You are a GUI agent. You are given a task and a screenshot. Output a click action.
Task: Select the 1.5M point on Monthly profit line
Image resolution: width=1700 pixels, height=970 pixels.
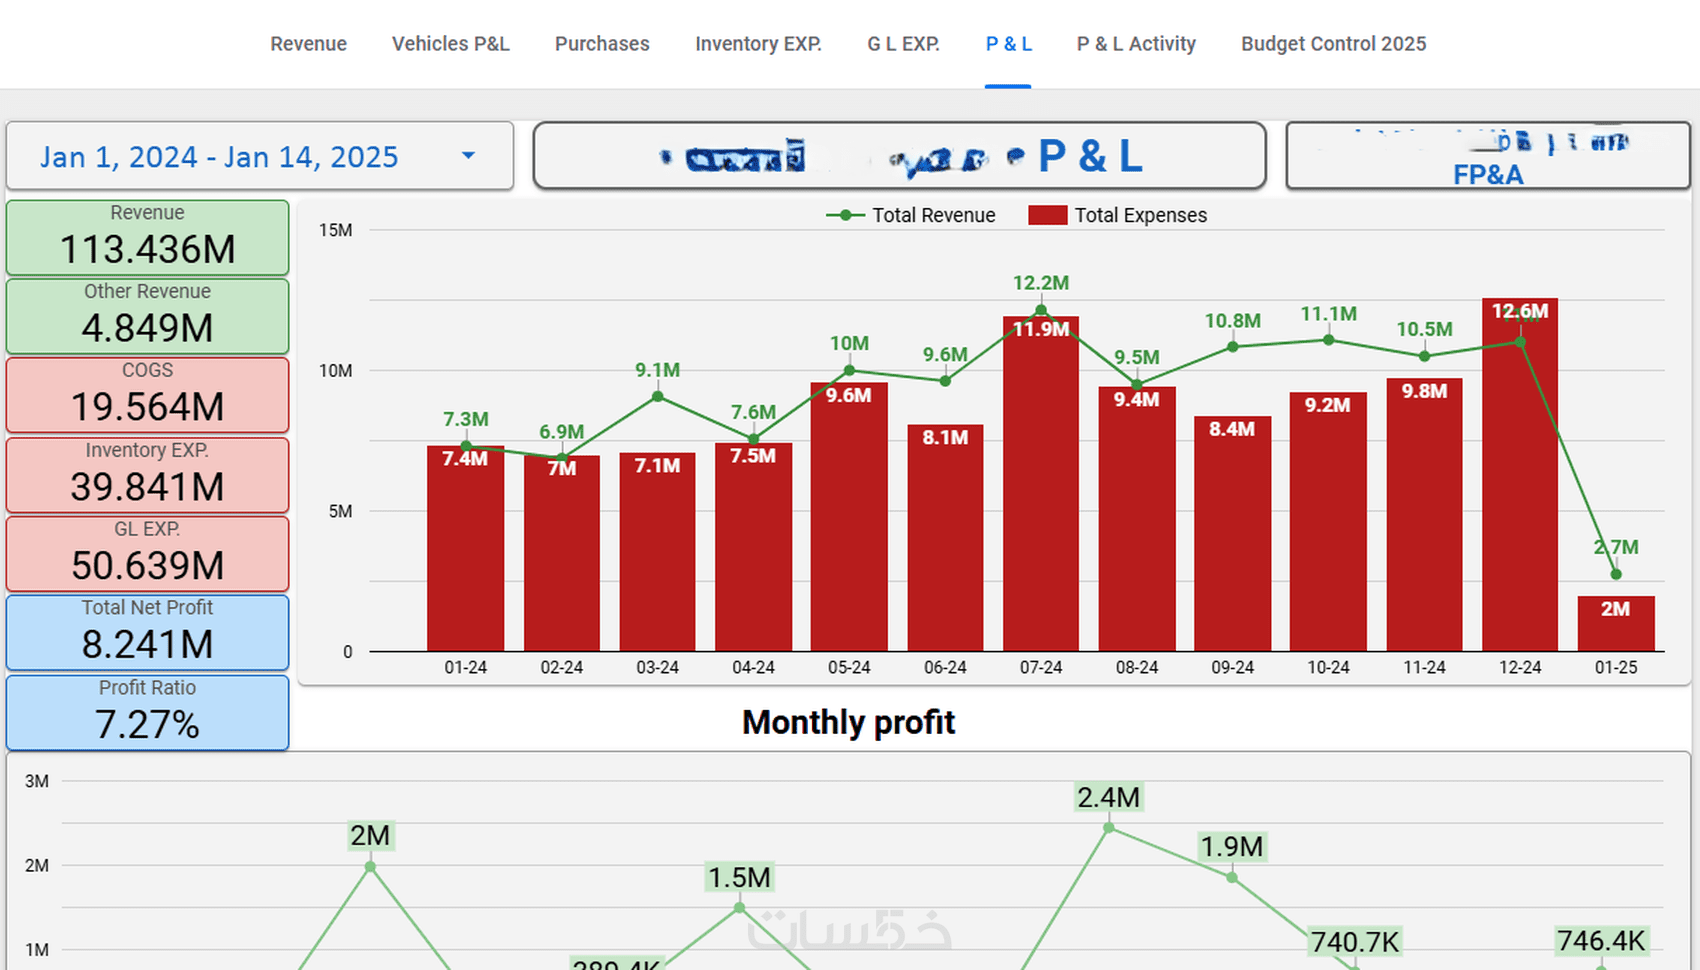(x=739, y=908)
